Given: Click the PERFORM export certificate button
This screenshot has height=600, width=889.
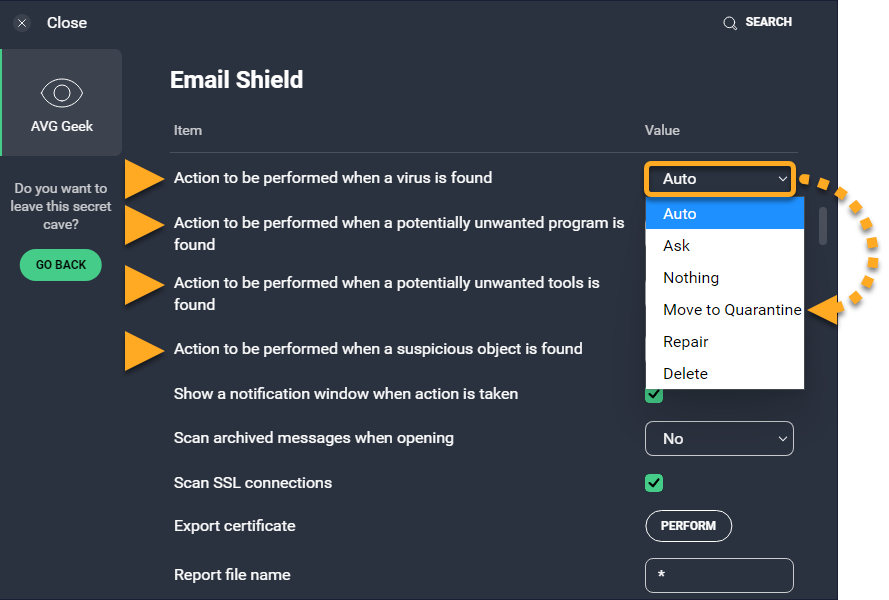Looking at the screenshot, I should [688, 526].
